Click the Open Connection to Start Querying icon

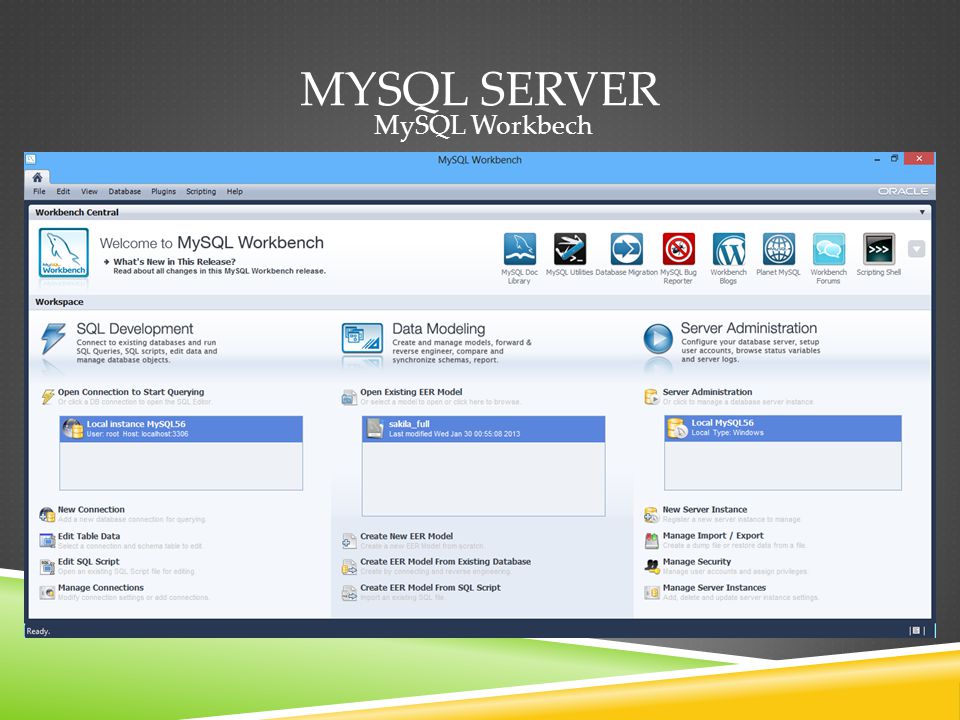[48, 397]
